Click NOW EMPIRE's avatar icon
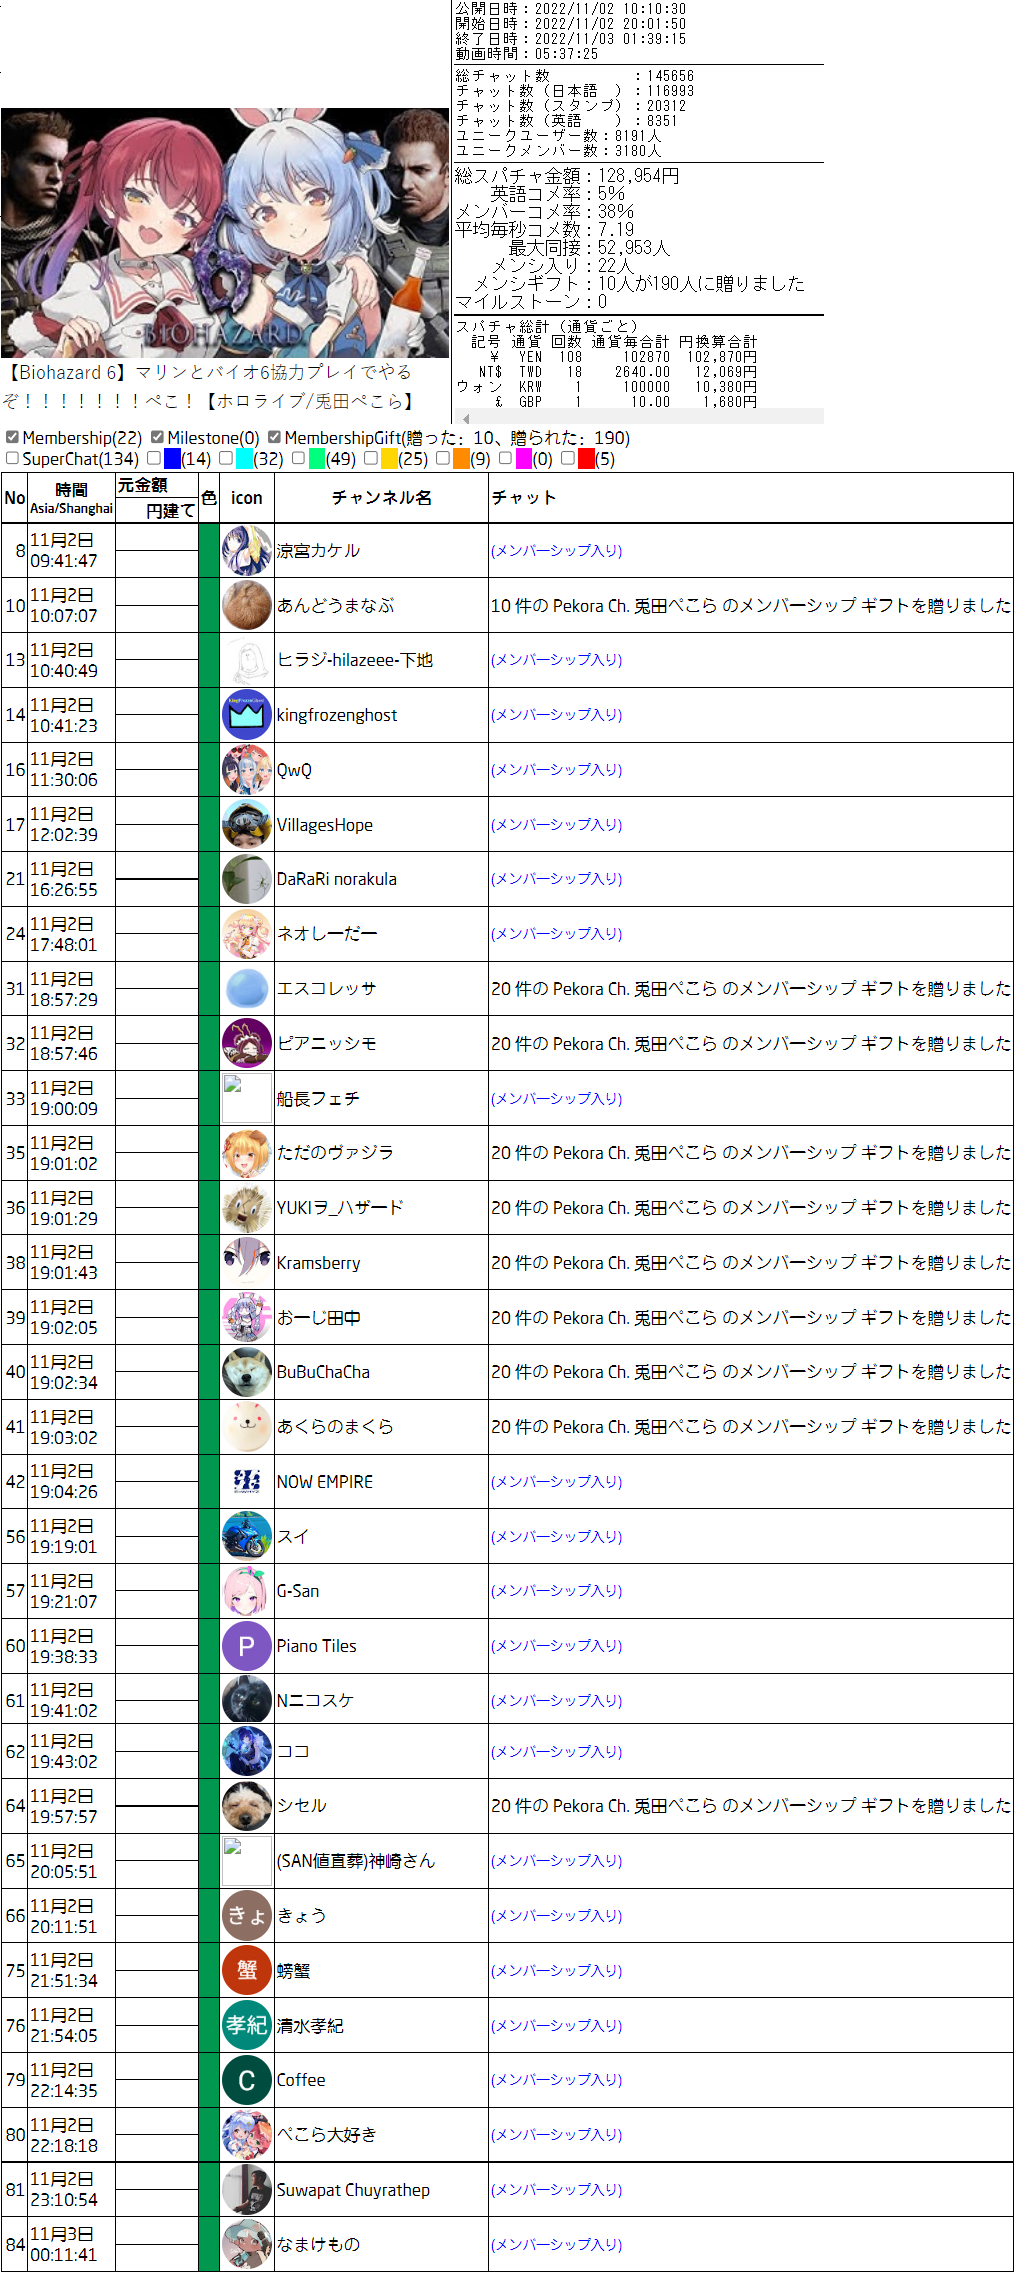Viewport: 1028px width, 2284px height. [247, 1482]
